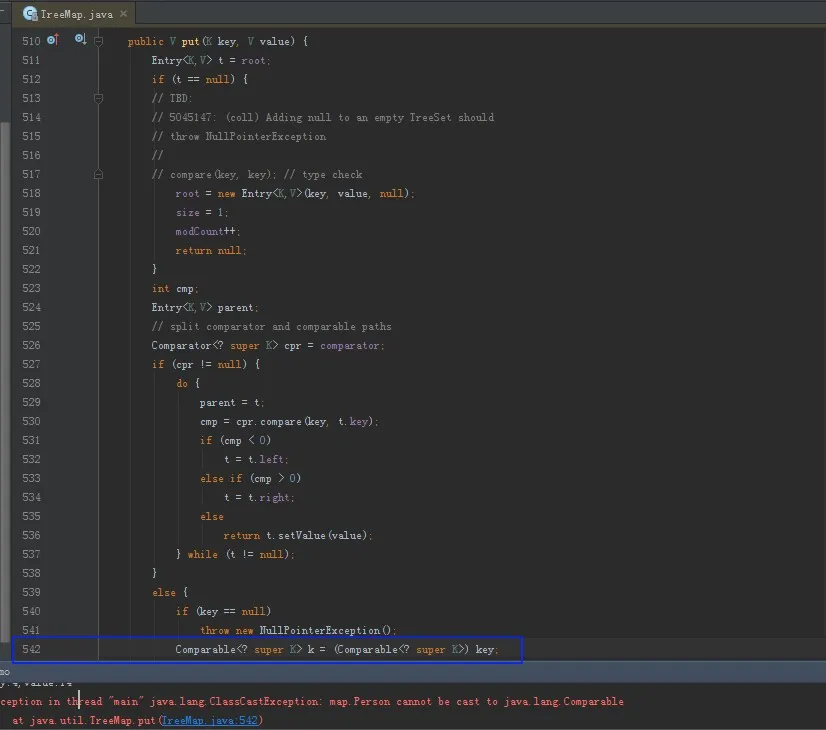Click line number 527 in the gutter
This screenshot has width=826, height=730.
point(30,365)
